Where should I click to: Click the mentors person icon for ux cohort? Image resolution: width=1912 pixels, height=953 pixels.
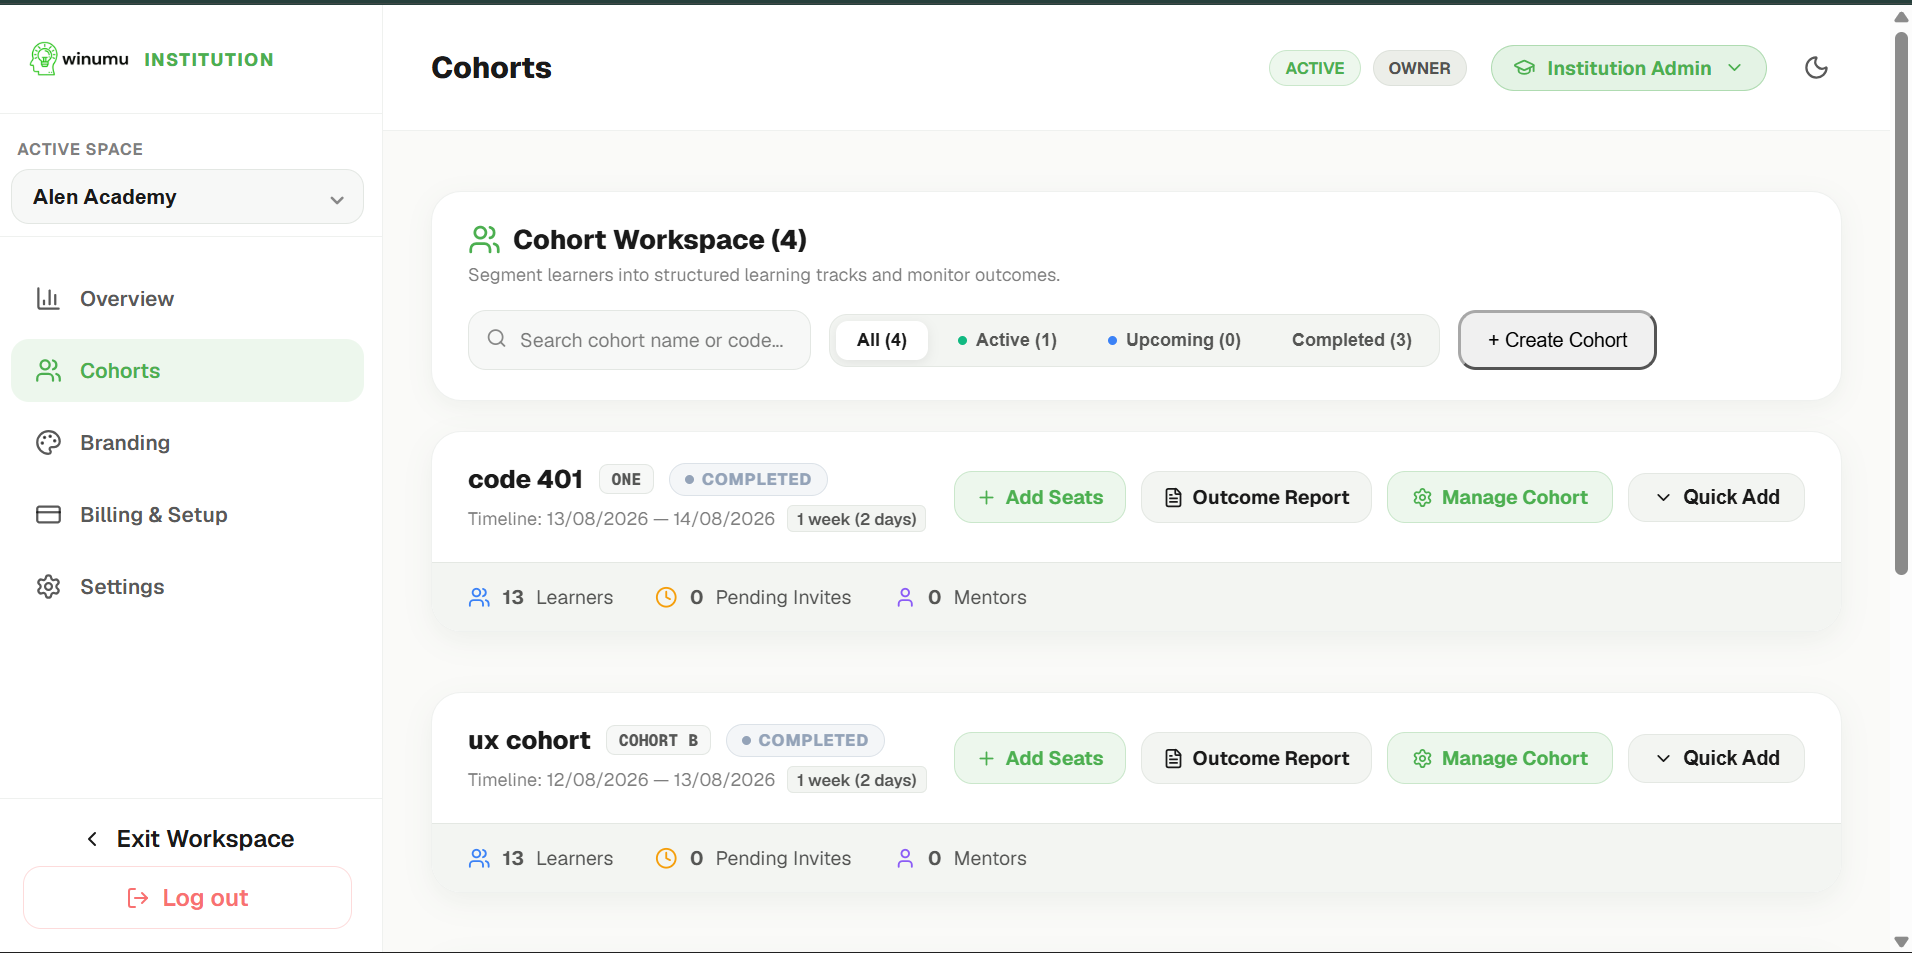click(x=905, y=858)
